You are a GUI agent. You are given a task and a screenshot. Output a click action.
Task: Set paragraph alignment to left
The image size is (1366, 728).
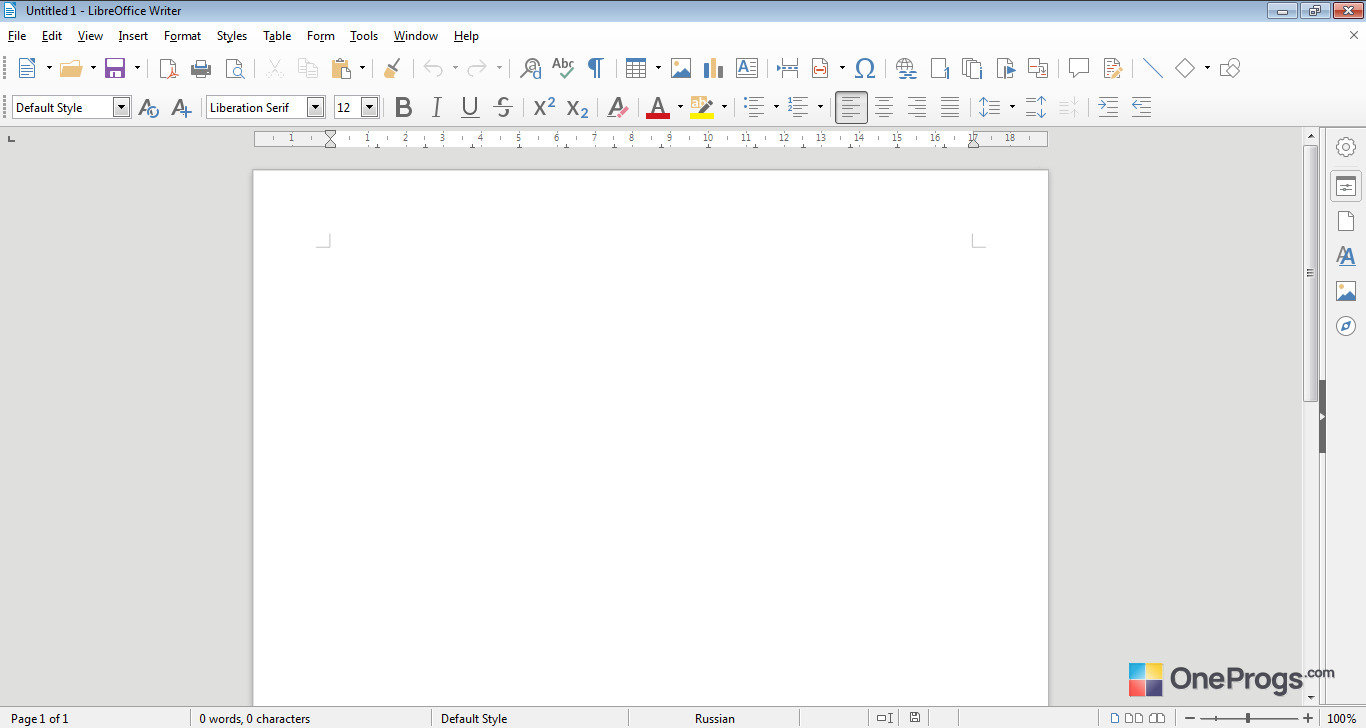click(x=851, y=107)
